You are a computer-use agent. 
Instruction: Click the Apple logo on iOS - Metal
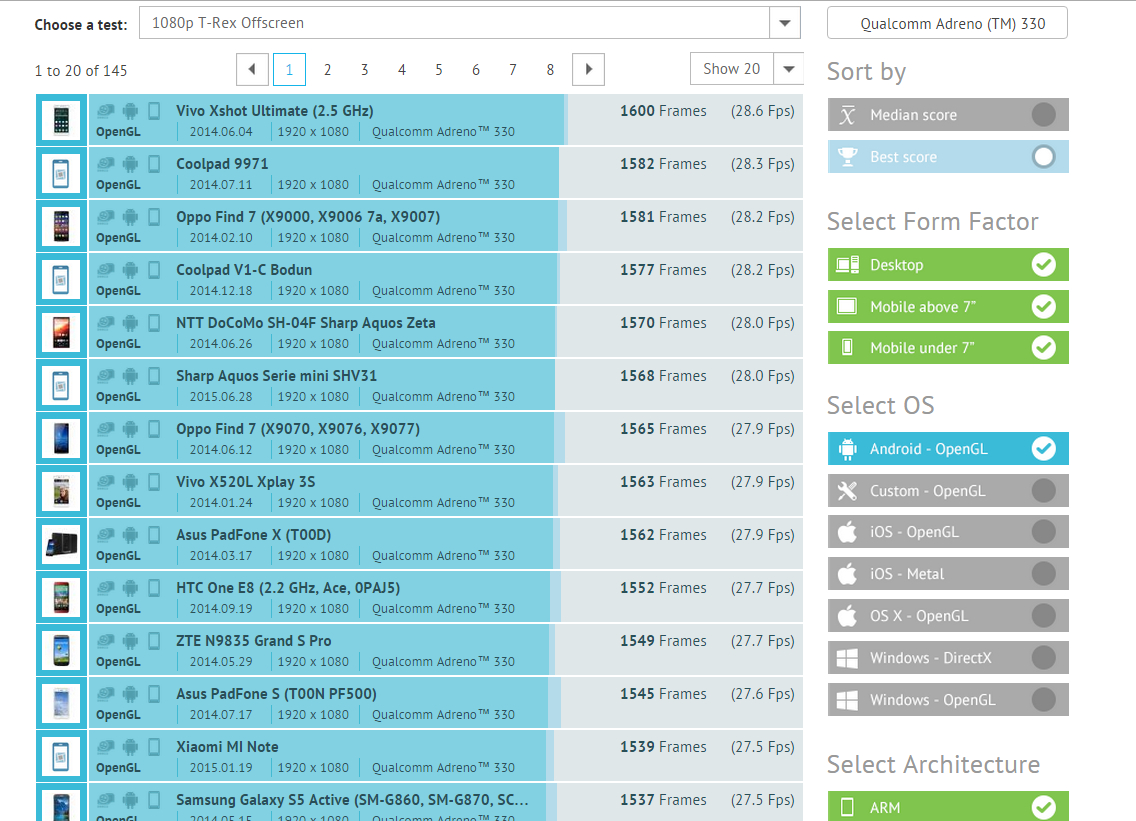(847, 574)
